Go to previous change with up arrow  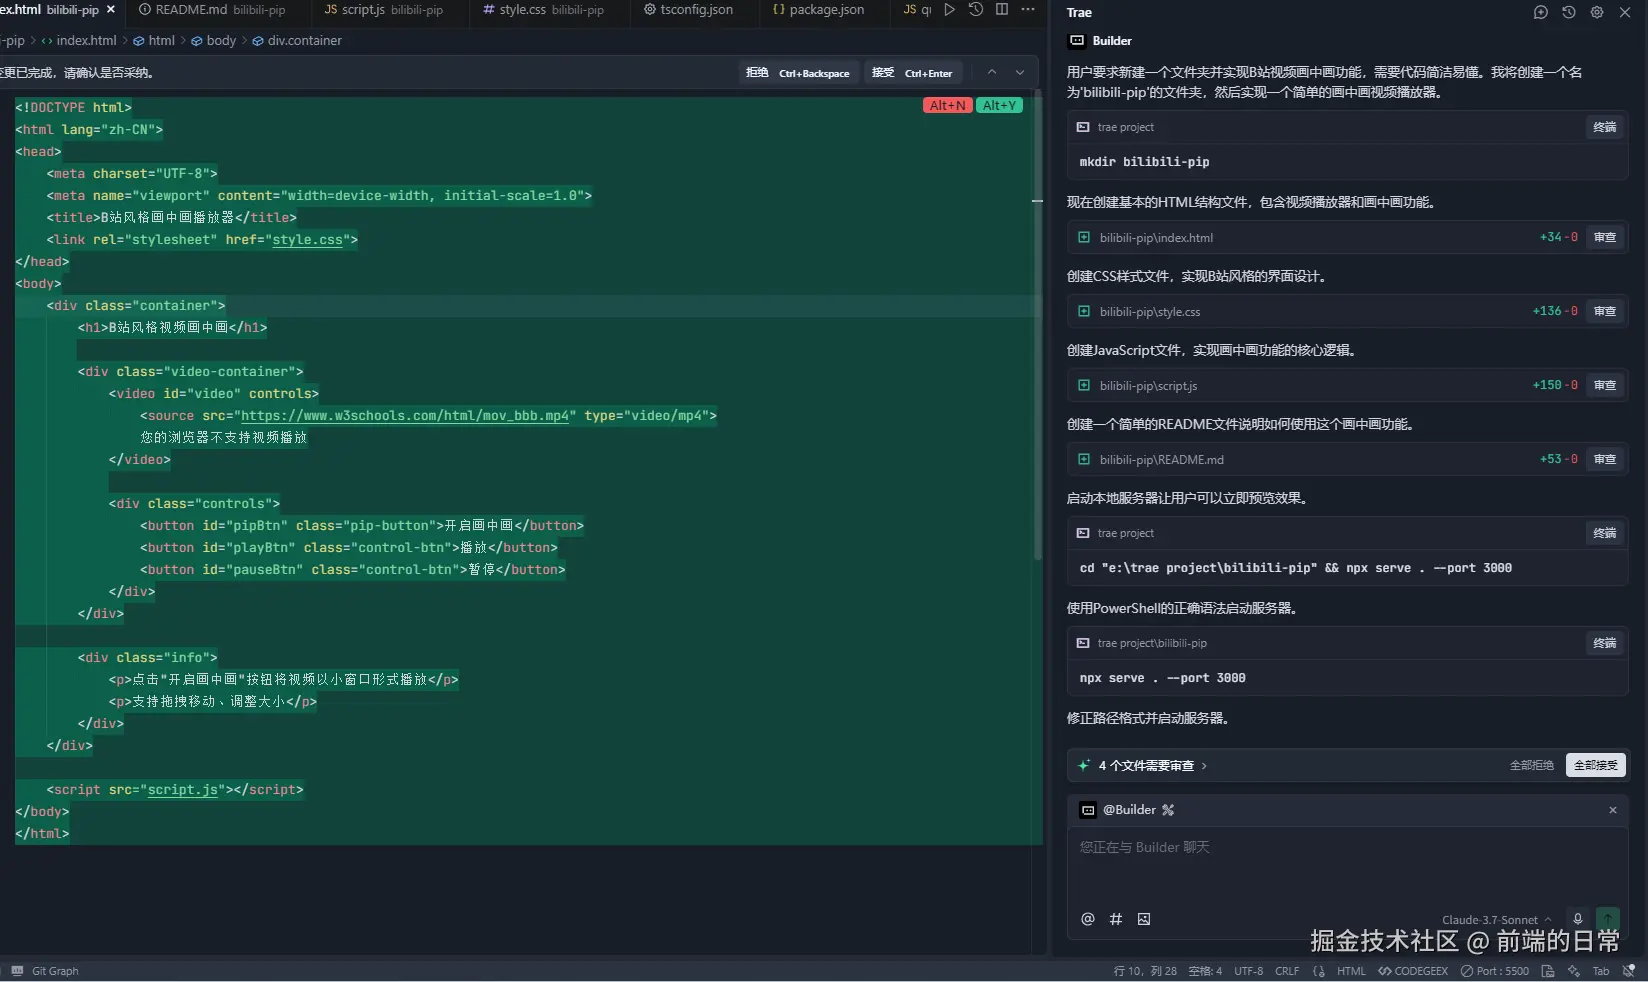coord(992,72)
